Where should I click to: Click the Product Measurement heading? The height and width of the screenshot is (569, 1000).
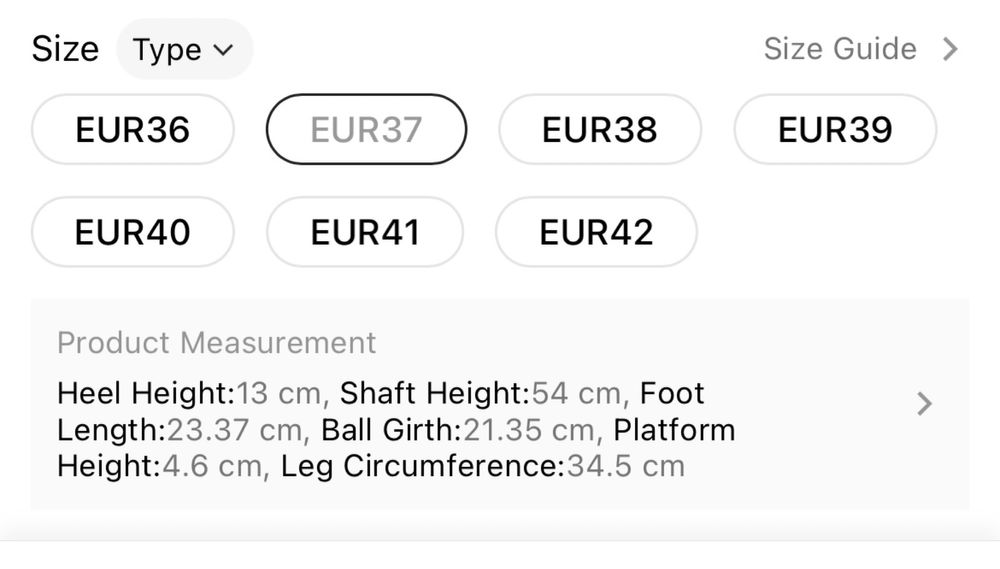point(216,343)
